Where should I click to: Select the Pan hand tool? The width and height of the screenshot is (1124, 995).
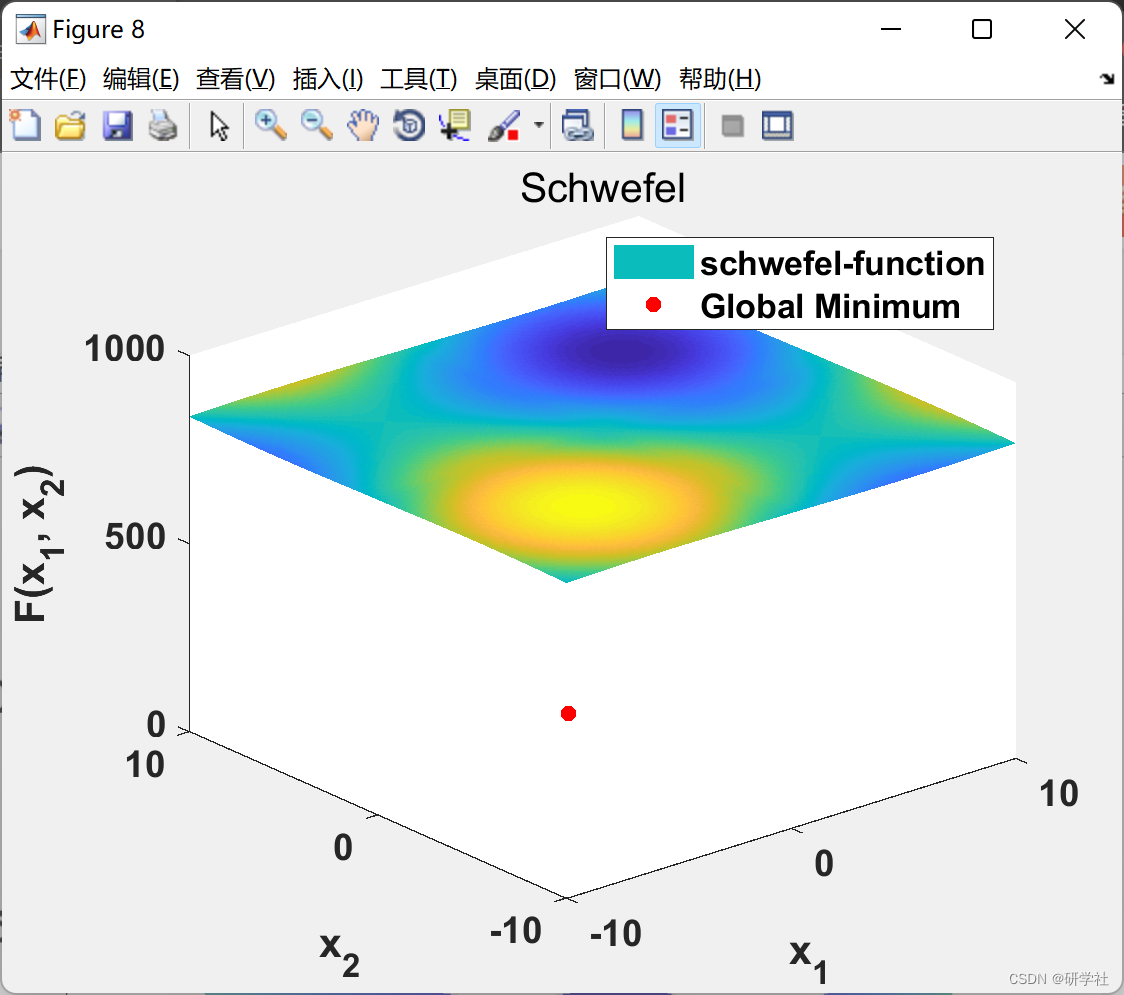pyautogui.click(x=363, y=125)
